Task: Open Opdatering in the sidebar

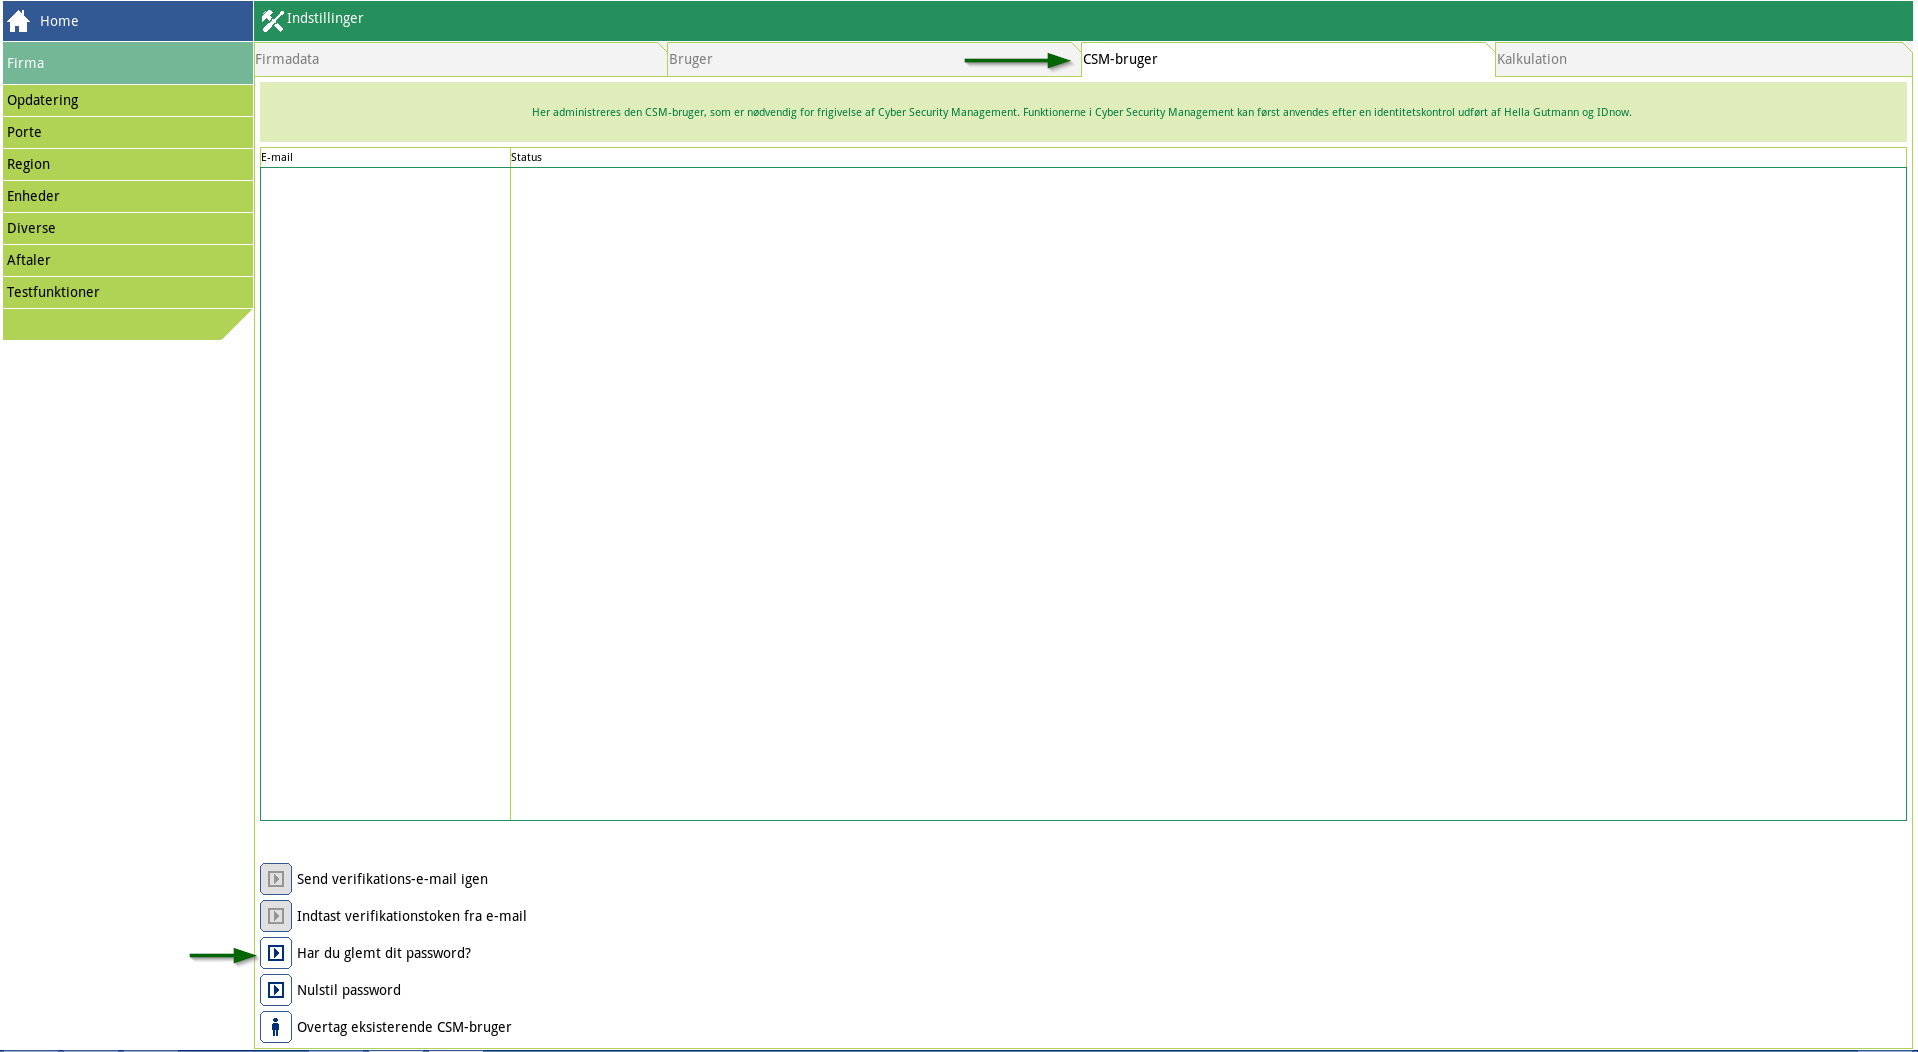Action: pyautogui.click(x=128, y=100)
